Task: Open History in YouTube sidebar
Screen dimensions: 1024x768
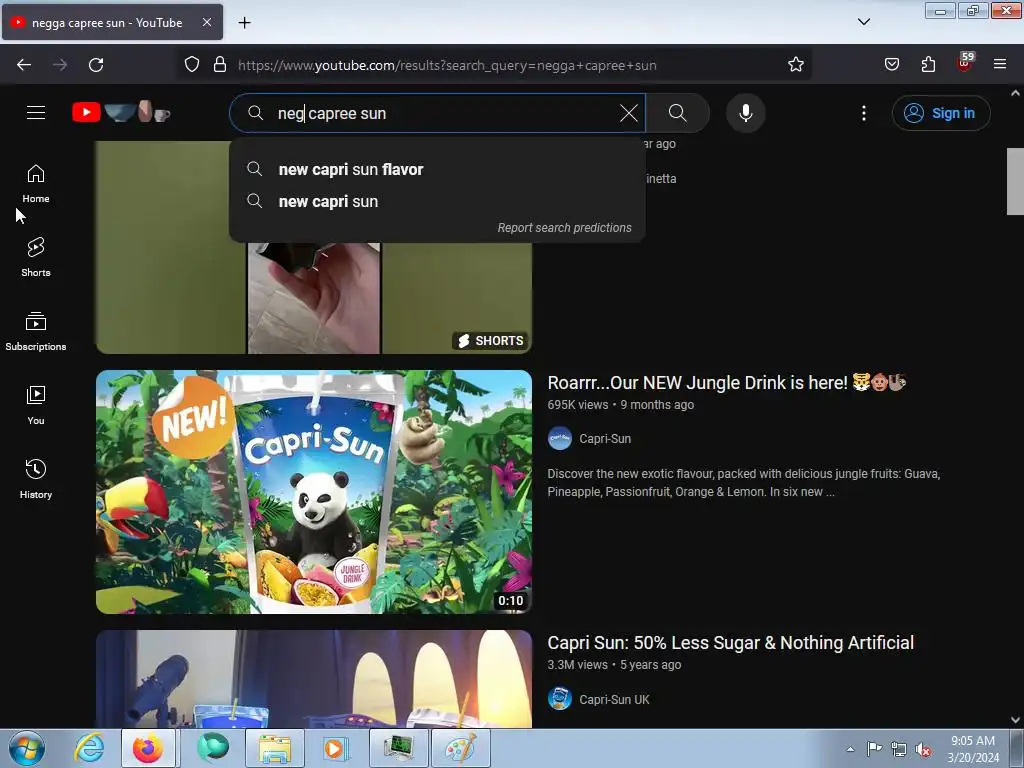Action: (x=36, y=479)
